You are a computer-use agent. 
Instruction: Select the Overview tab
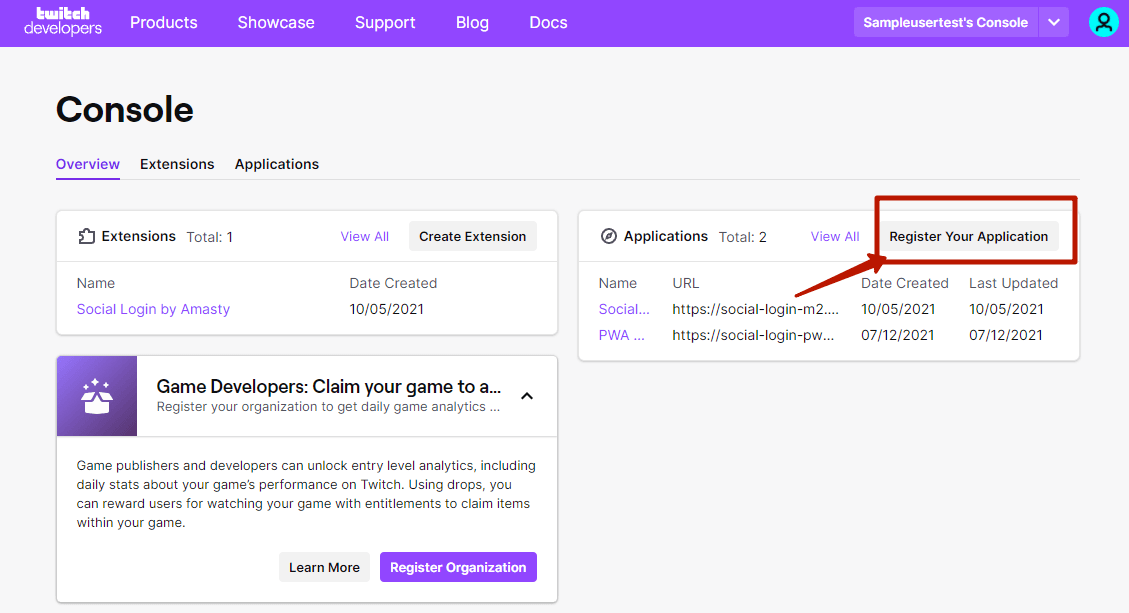(88, 164)
